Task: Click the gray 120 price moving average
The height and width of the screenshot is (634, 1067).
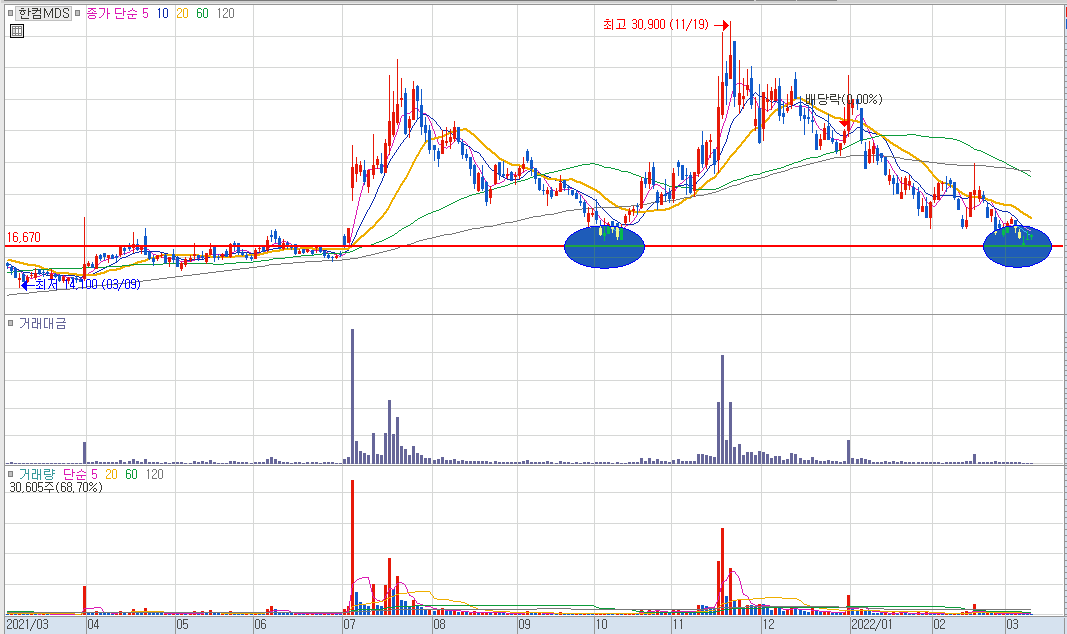Action: click(x=225, y=13)
